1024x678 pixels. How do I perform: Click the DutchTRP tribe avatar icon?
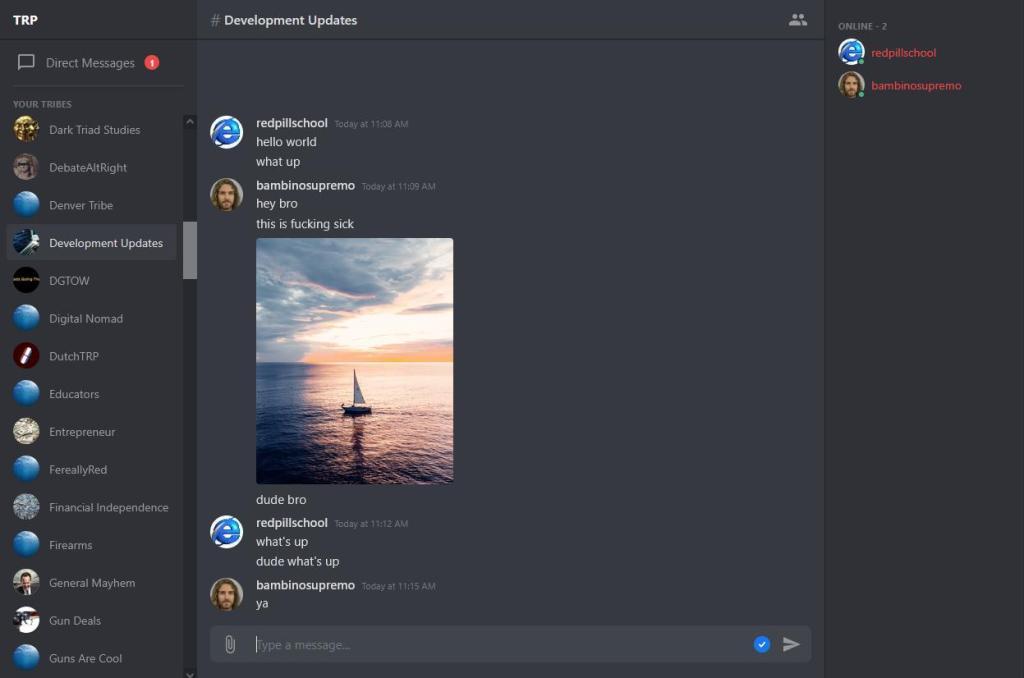click(x=26, y=356)
